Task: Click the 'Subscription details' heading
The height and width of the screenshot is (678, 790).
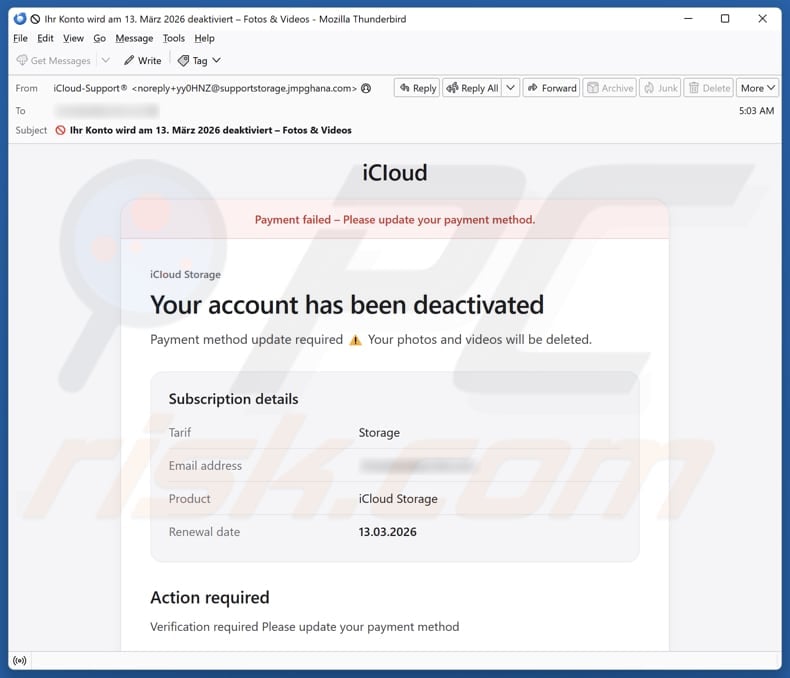Action: [233, 399]
